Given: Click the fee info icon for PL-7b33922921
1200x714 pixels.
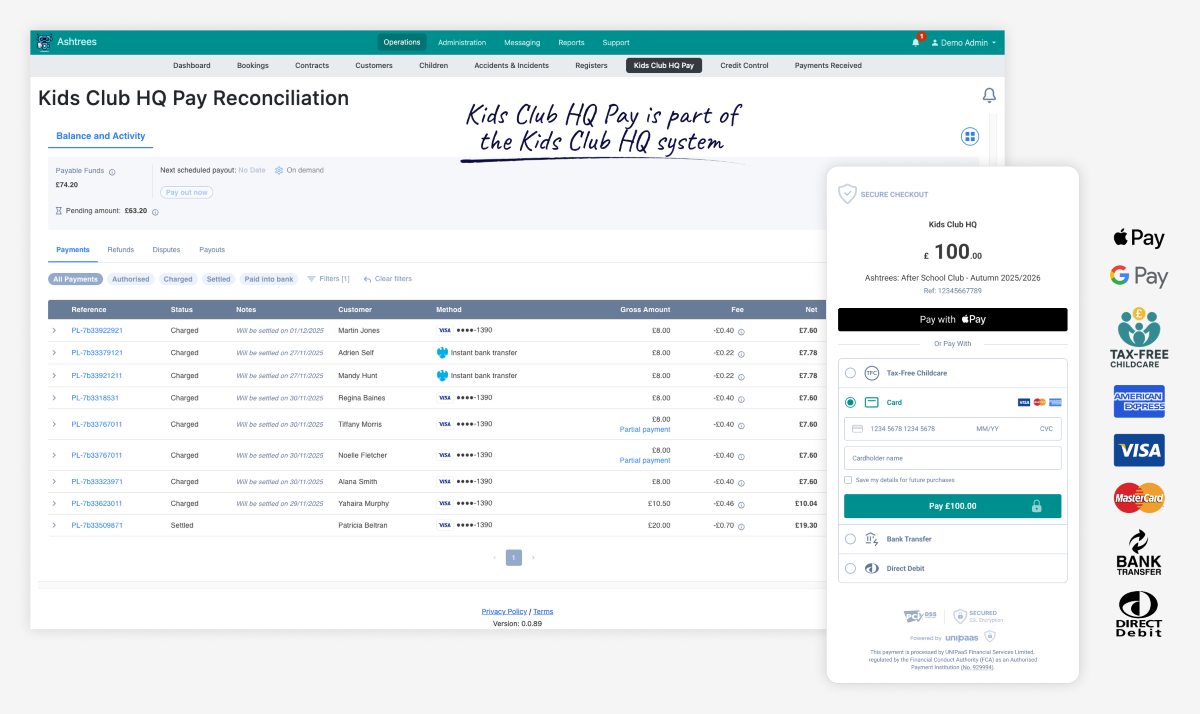Looking at the screenshot, I should pos(741,331).
